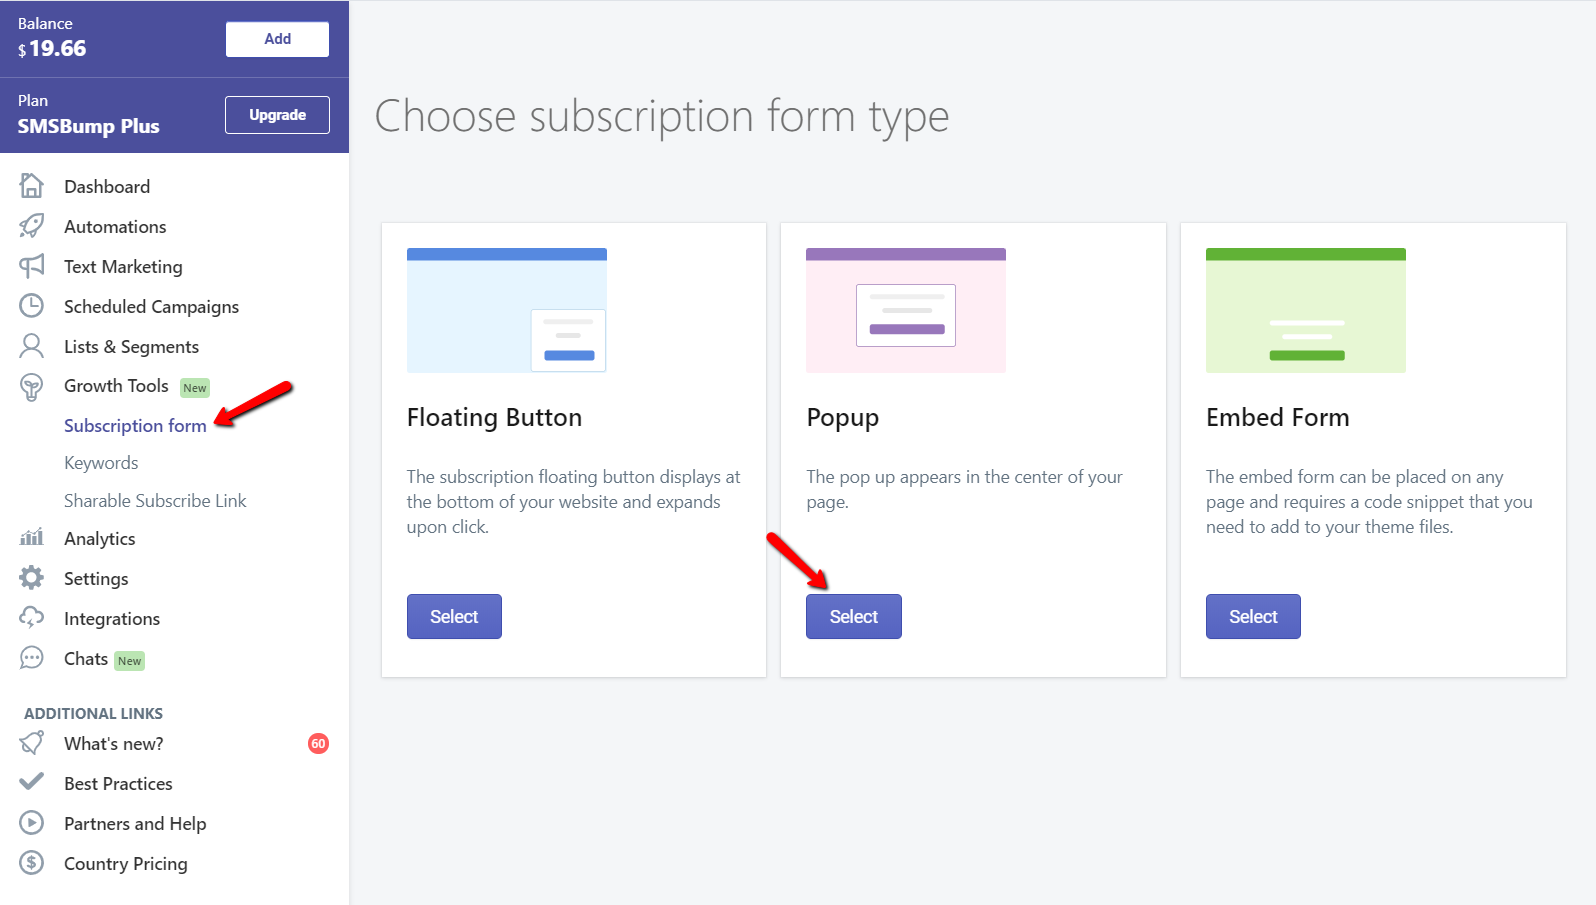Click the Integrations cloud sync icon
The image size is (1596, 905).
[32, 618]
